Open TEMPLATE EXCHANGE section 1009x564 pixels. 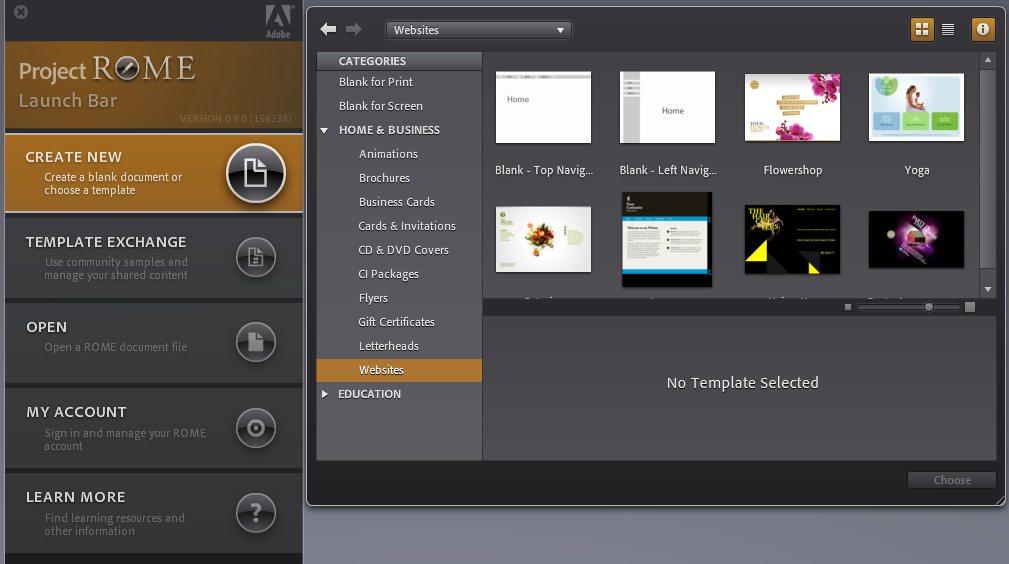(x=154, y=258)
